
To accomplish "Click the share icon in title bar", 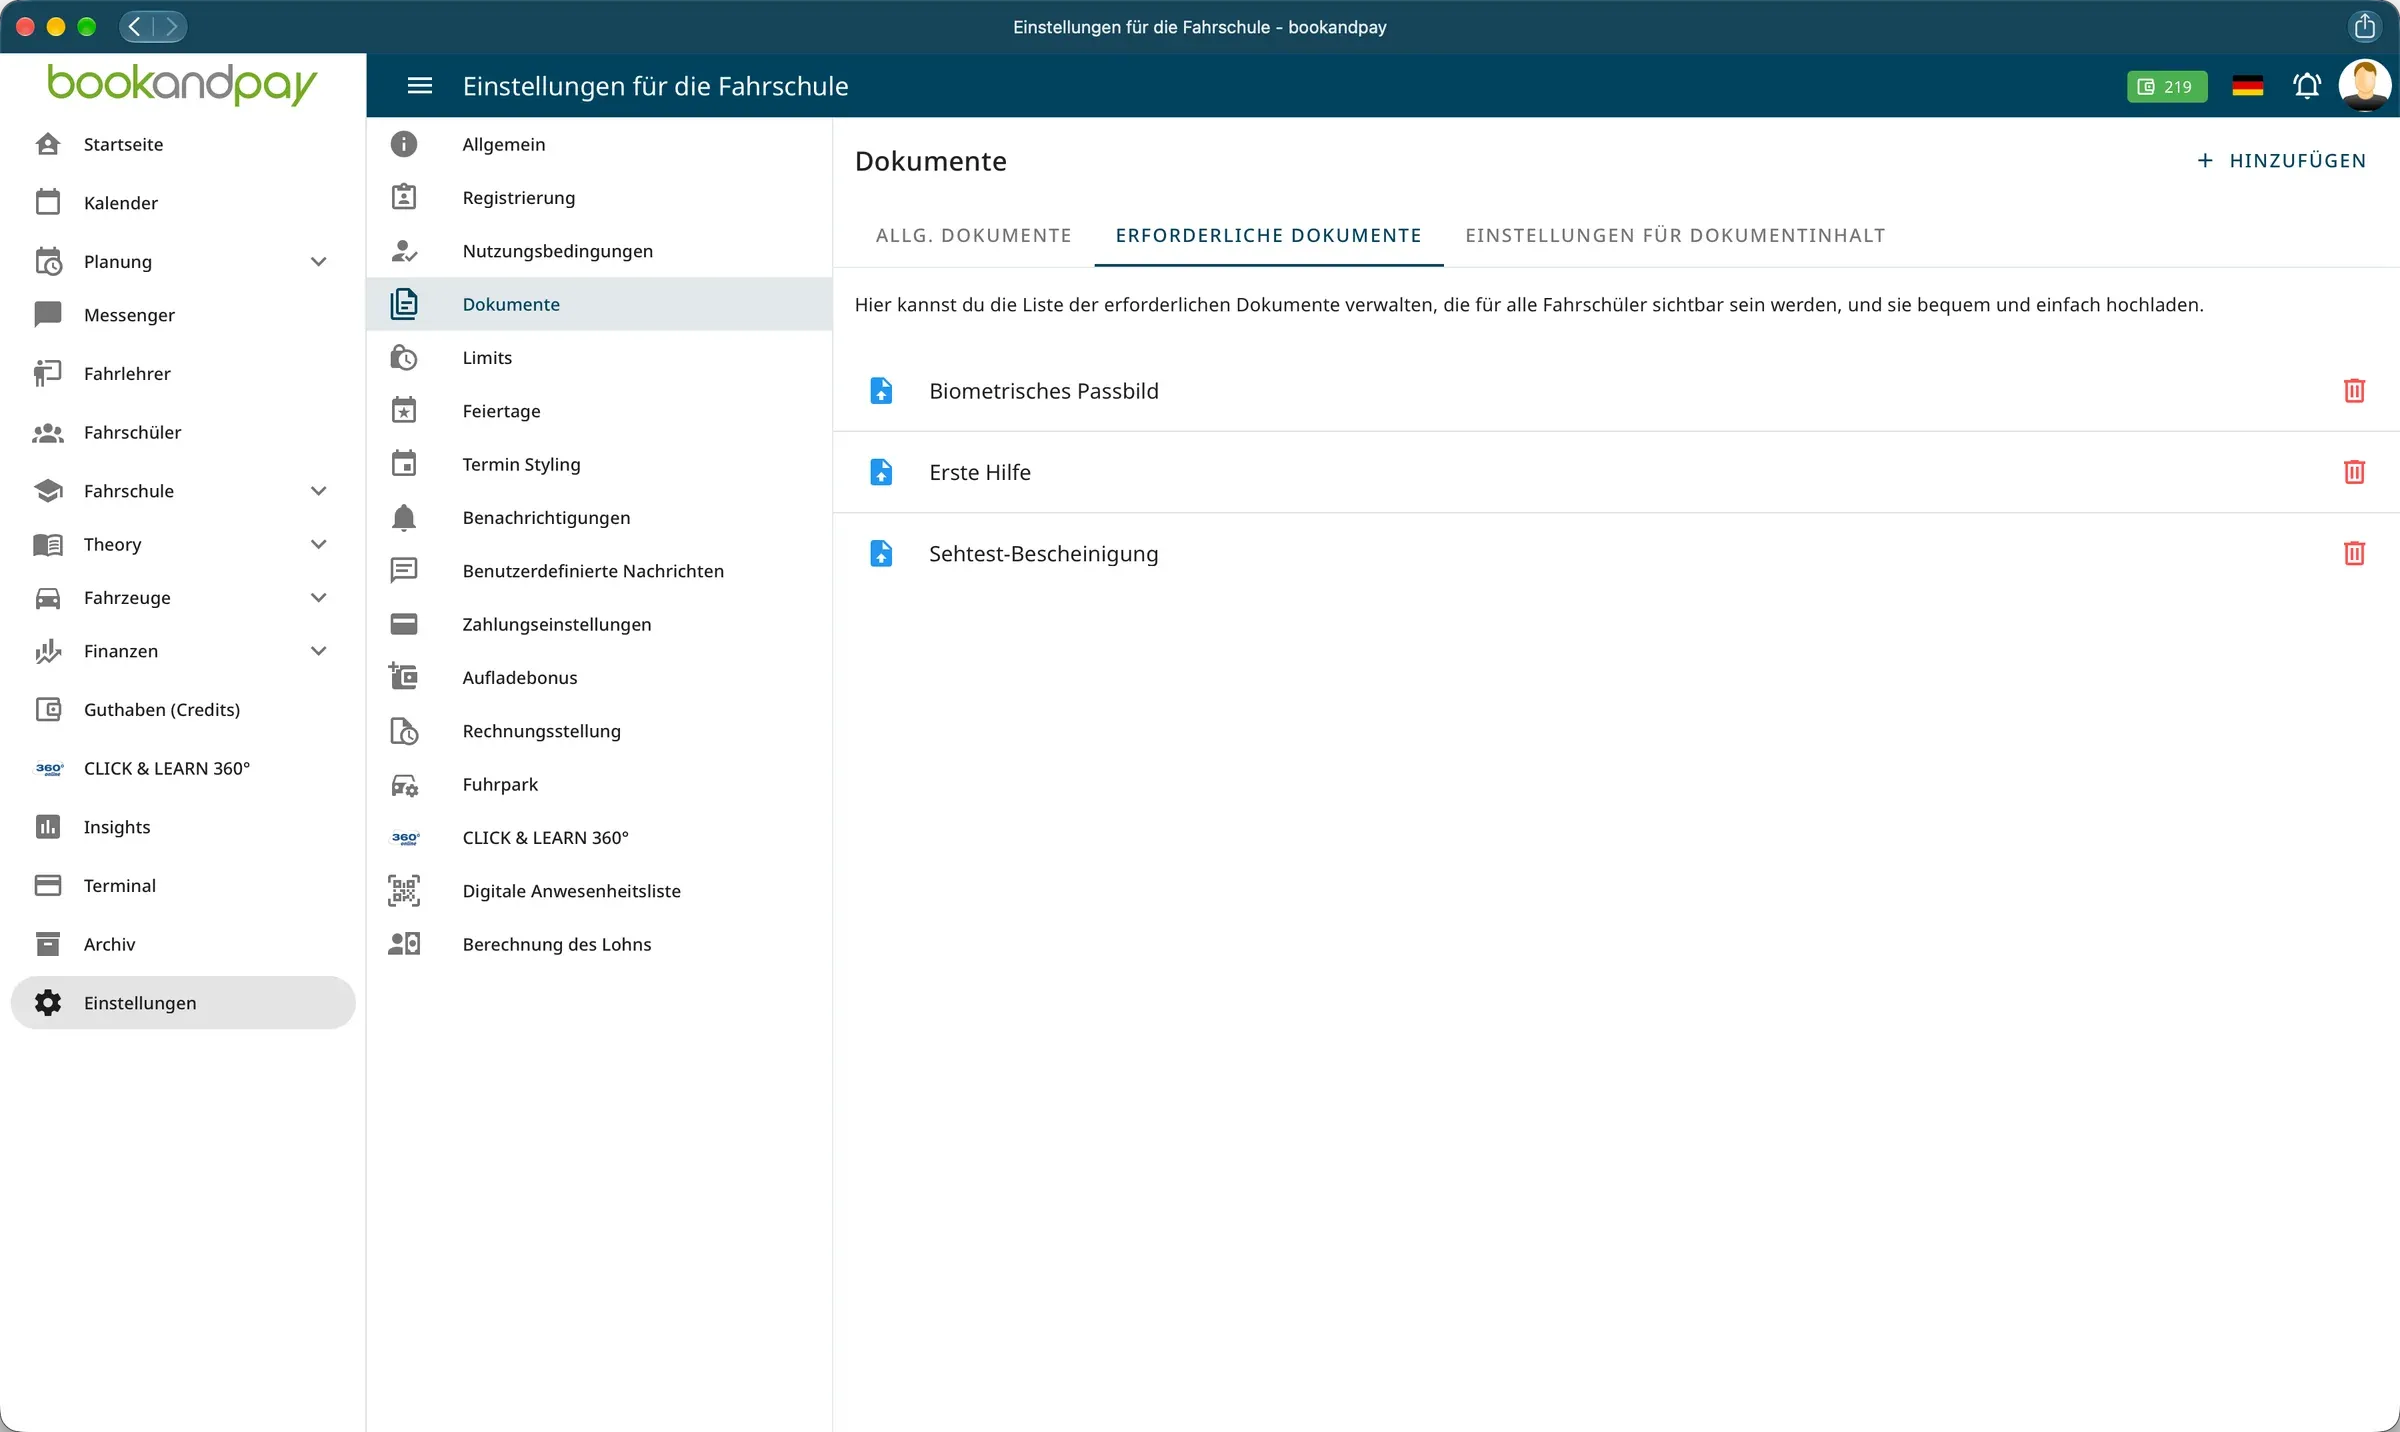I will pyautogui.click(x=2364, y=26).
